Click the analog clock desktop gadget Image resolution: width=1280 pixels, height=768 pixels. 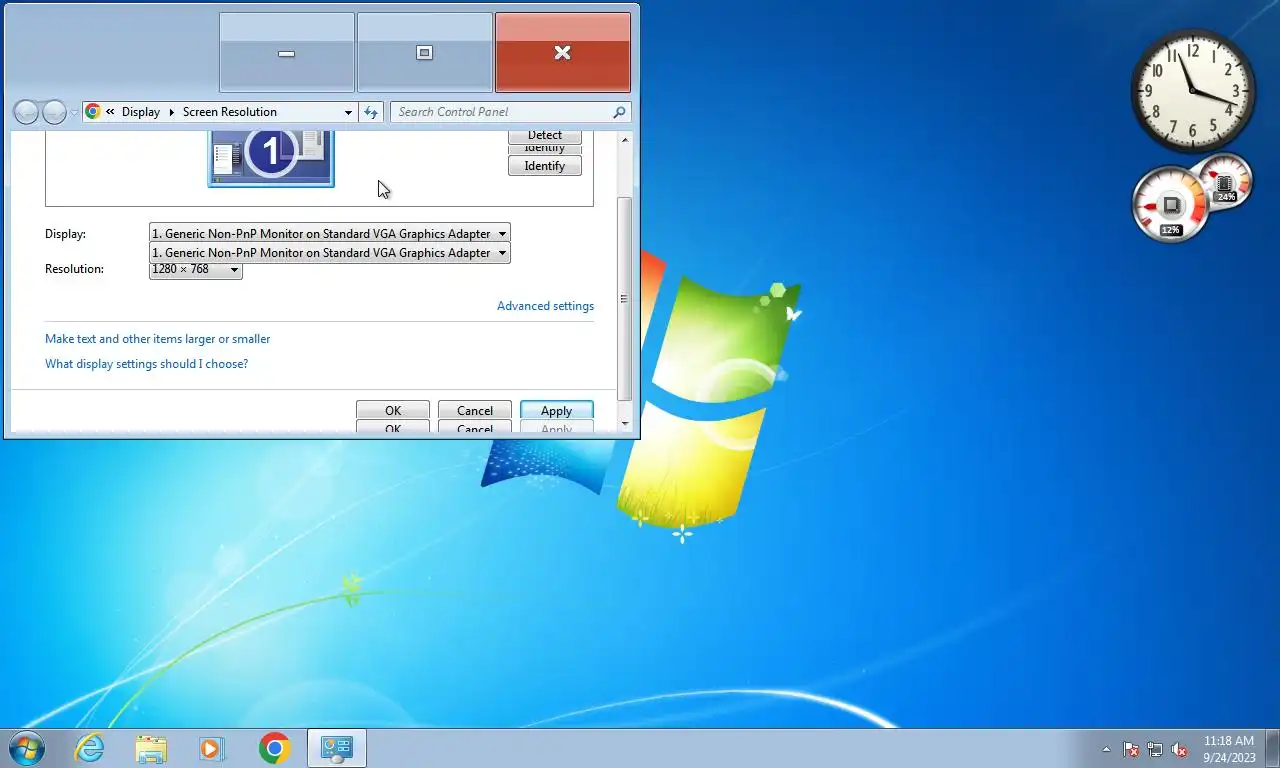click(x=1192, y=90)
